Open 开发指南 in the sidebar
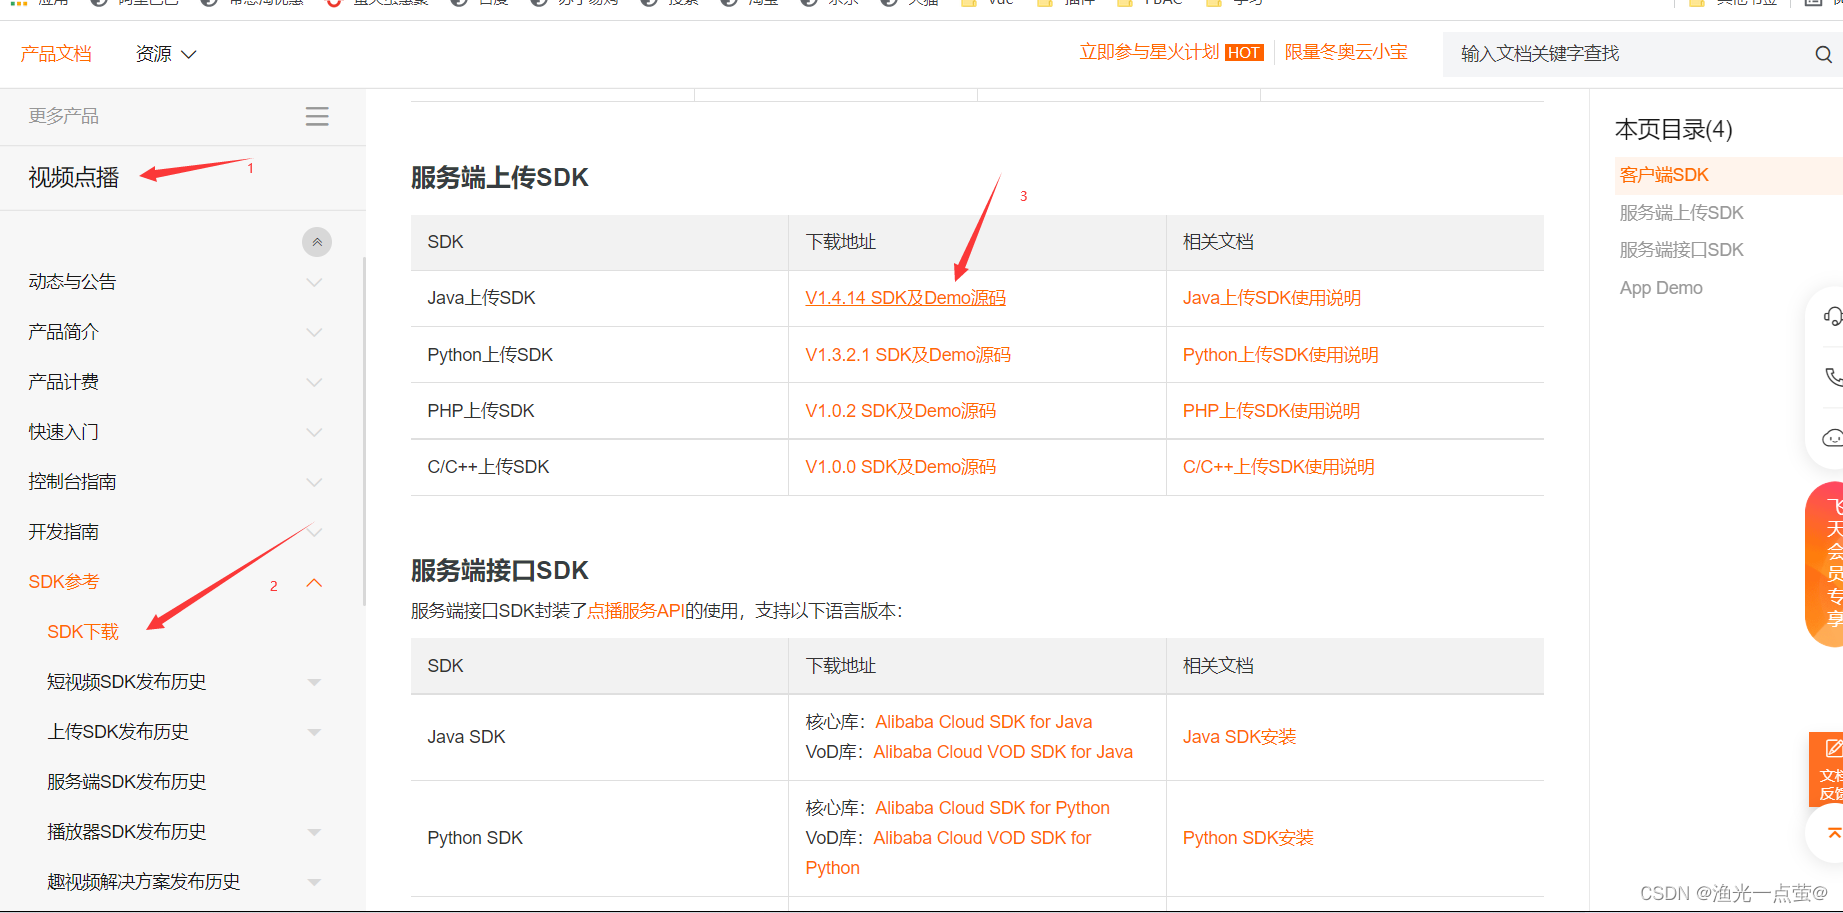1843x913 pixels. coord(64,532)
